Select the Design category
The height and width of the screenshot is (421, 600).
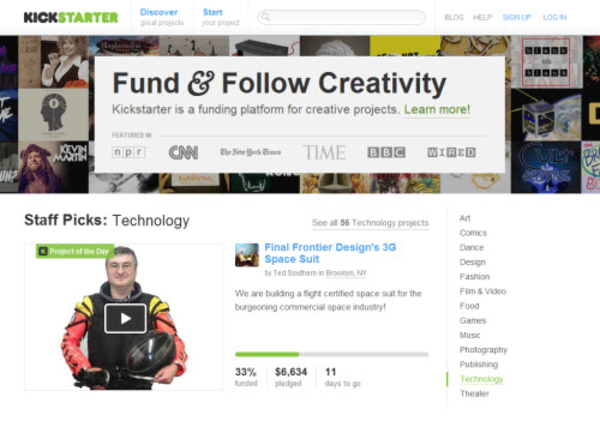tap(473, 262)
